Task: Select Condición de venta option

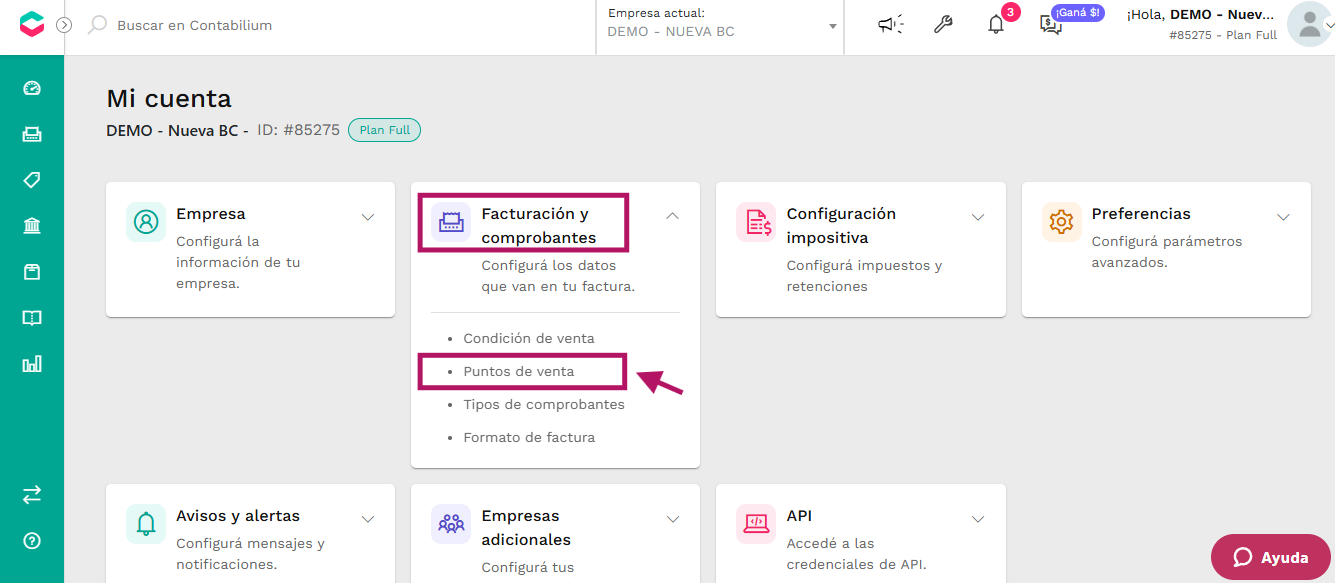Action: pyautogui.click(x=529, y=339)
